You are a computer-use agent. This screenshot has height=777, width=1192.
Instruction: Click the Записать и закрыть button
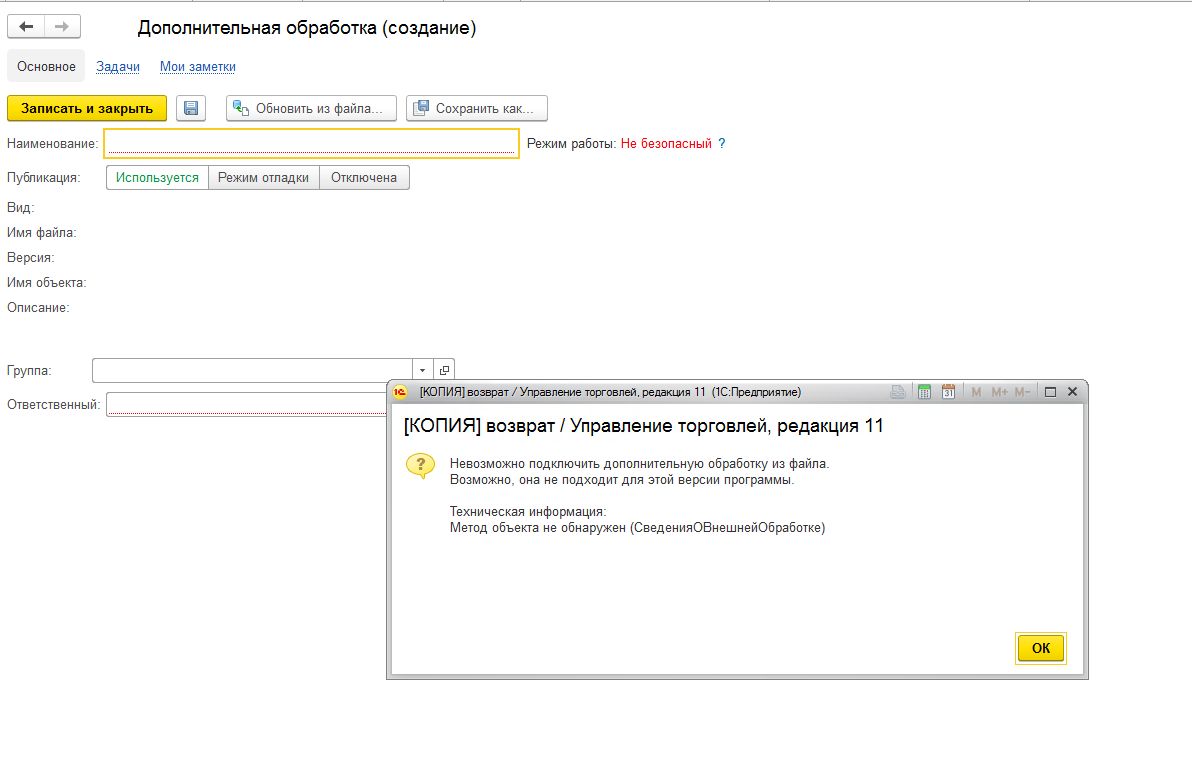tap(87, 108)
